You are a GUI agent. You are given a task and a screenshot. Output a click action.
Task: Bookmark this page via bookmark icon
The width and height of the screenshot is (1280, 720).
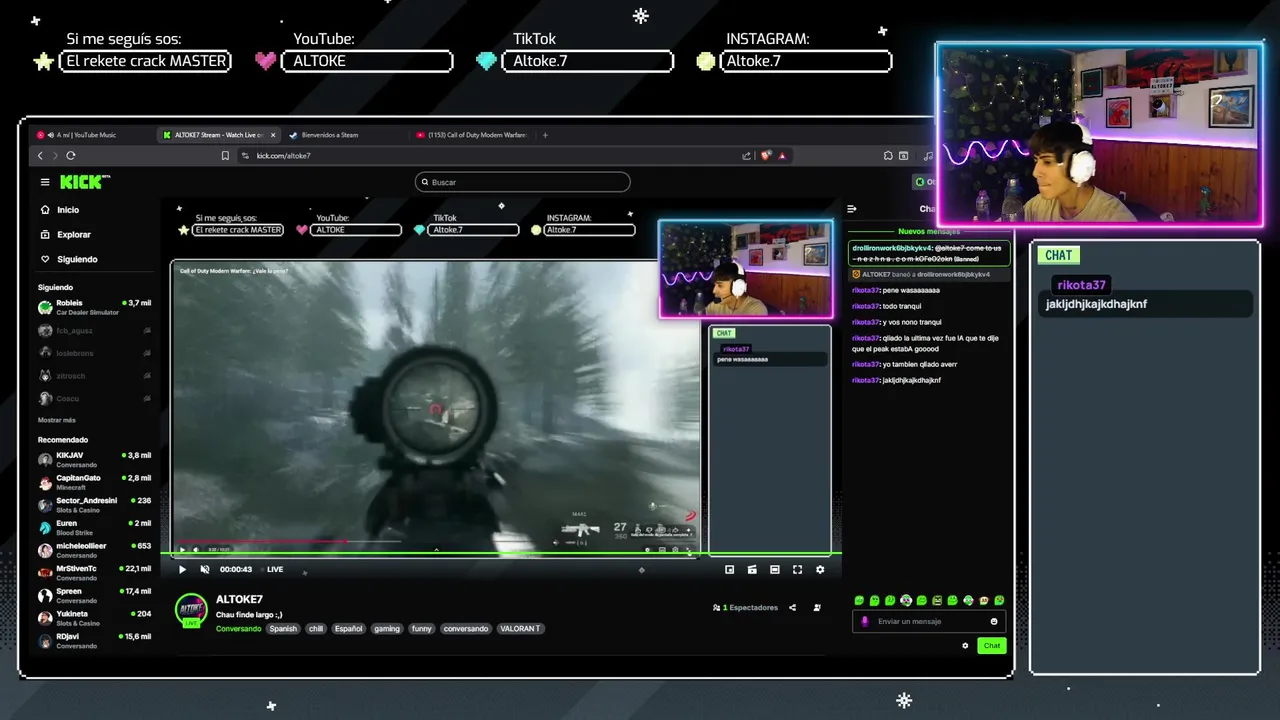click(x=225, y=156)
